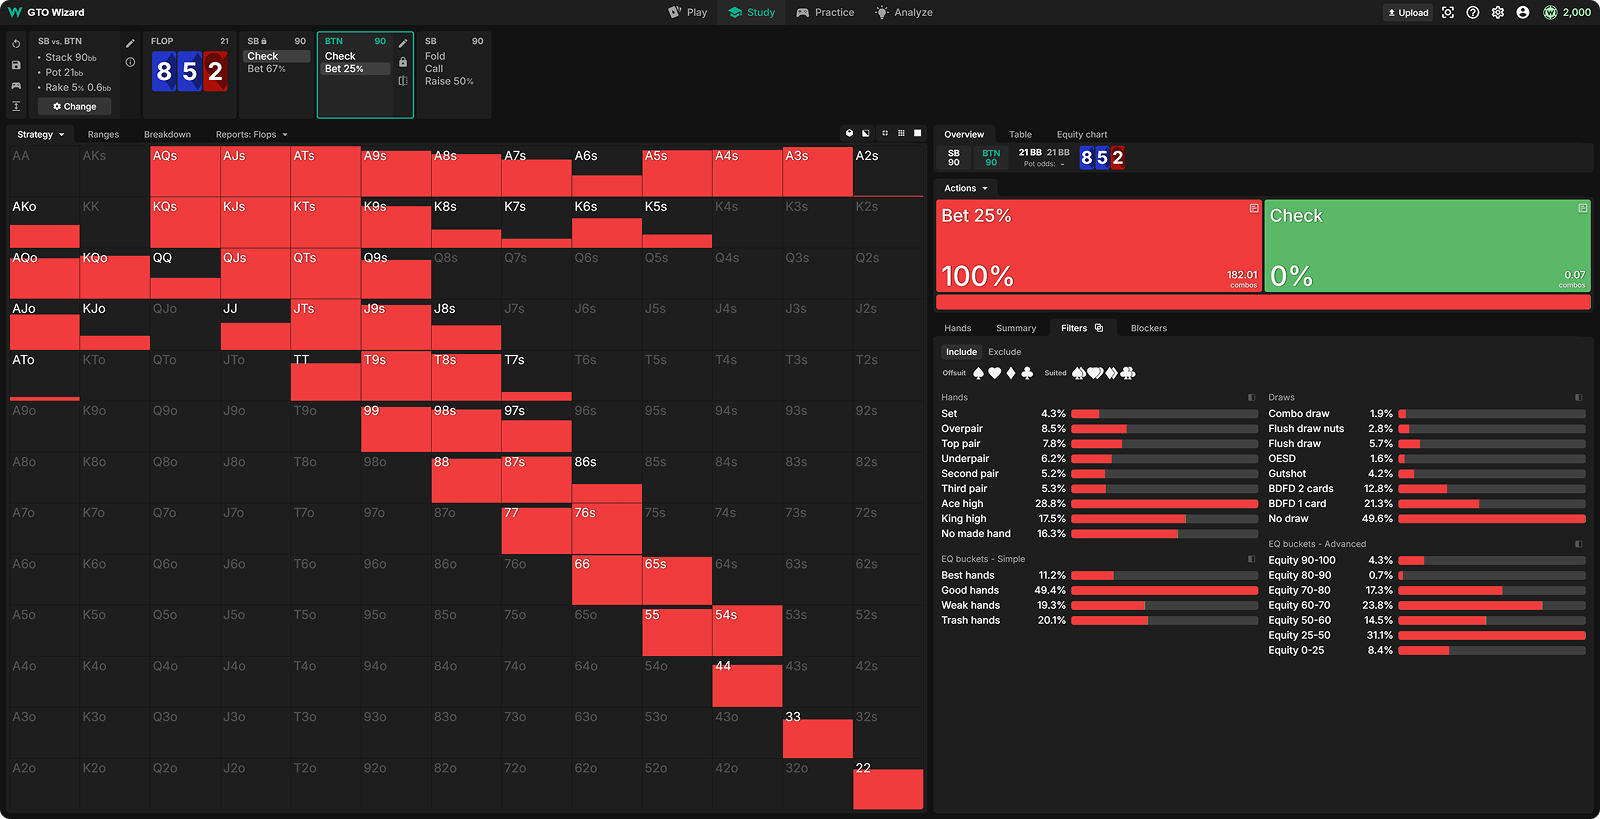Open settings gear in top bar
The image size is (1600, 819).
(x=1498, y=13)
